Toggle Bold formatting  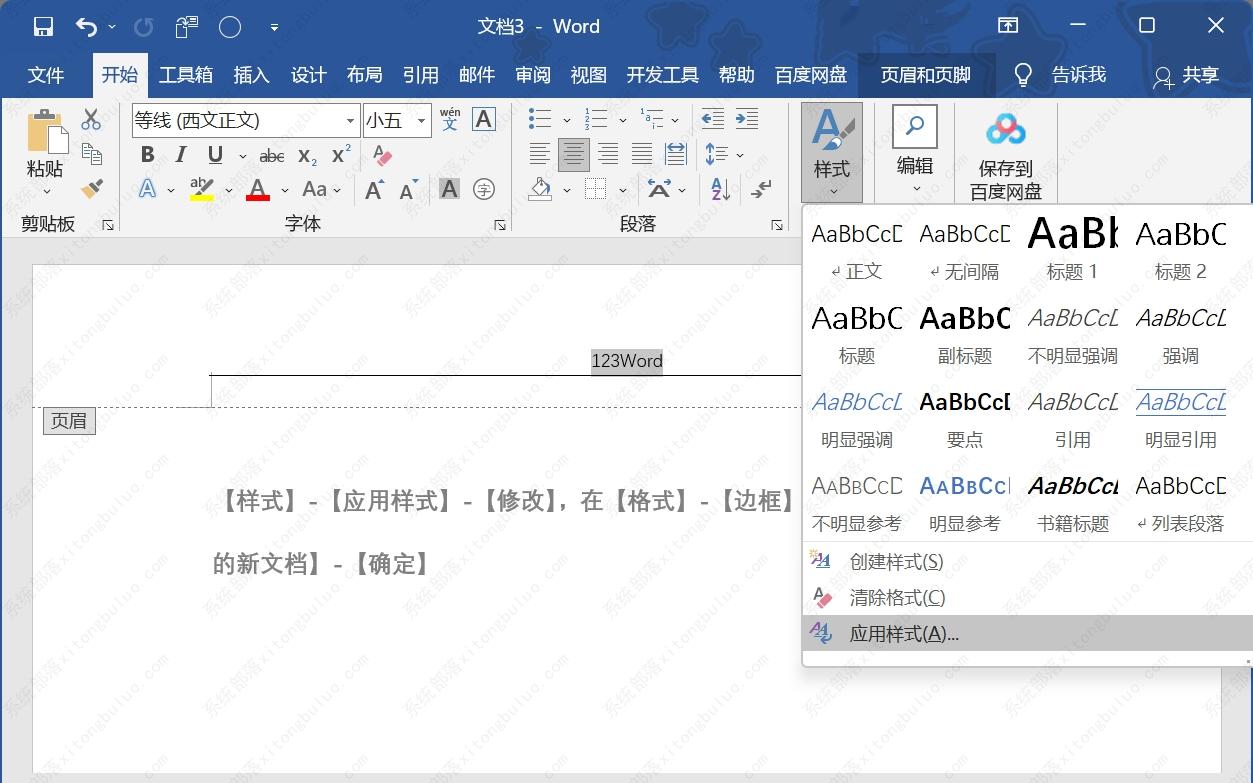coord(148,155)
